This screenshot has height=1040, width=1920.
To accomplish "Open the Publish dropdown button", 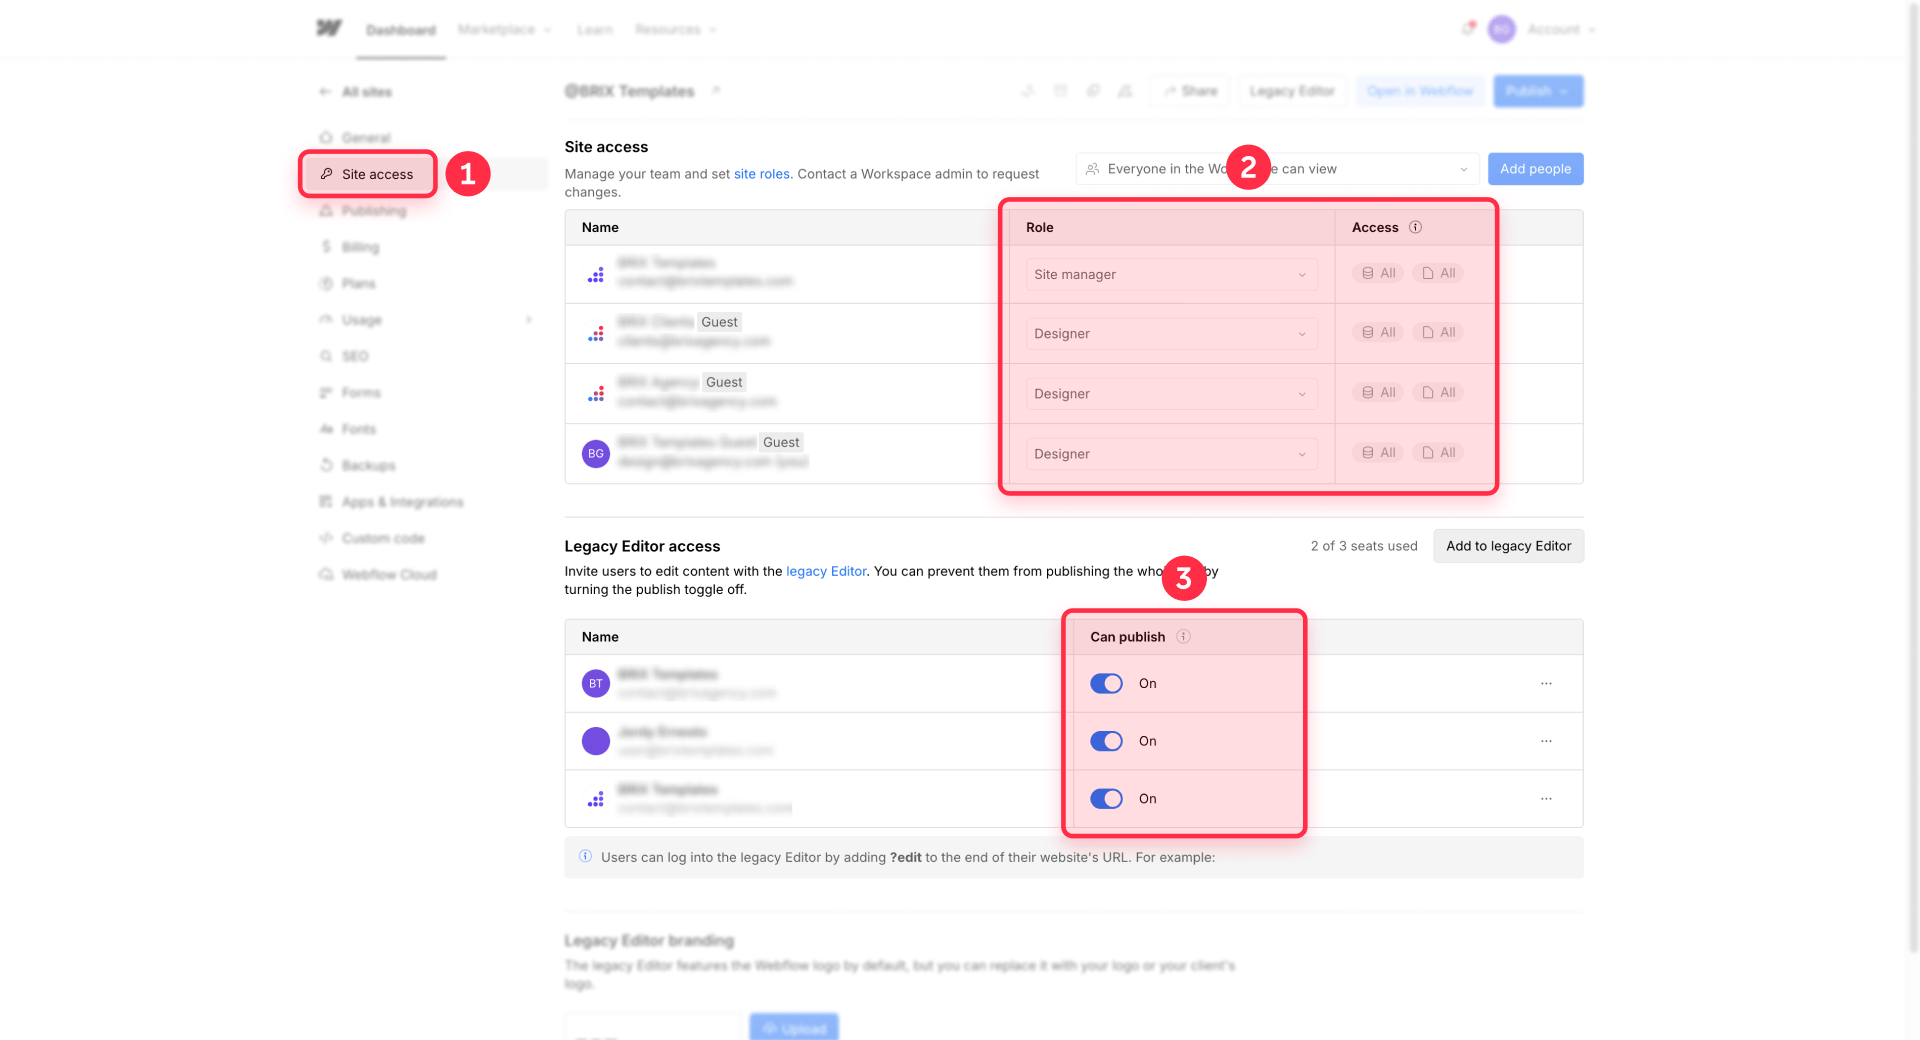I will (1538, 91).
